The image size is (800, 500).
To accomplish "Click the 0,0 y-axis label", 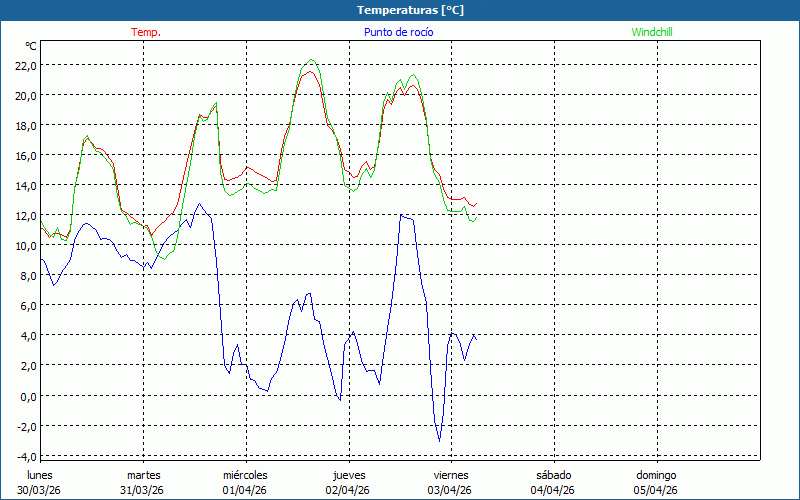I will pos(26,395).
